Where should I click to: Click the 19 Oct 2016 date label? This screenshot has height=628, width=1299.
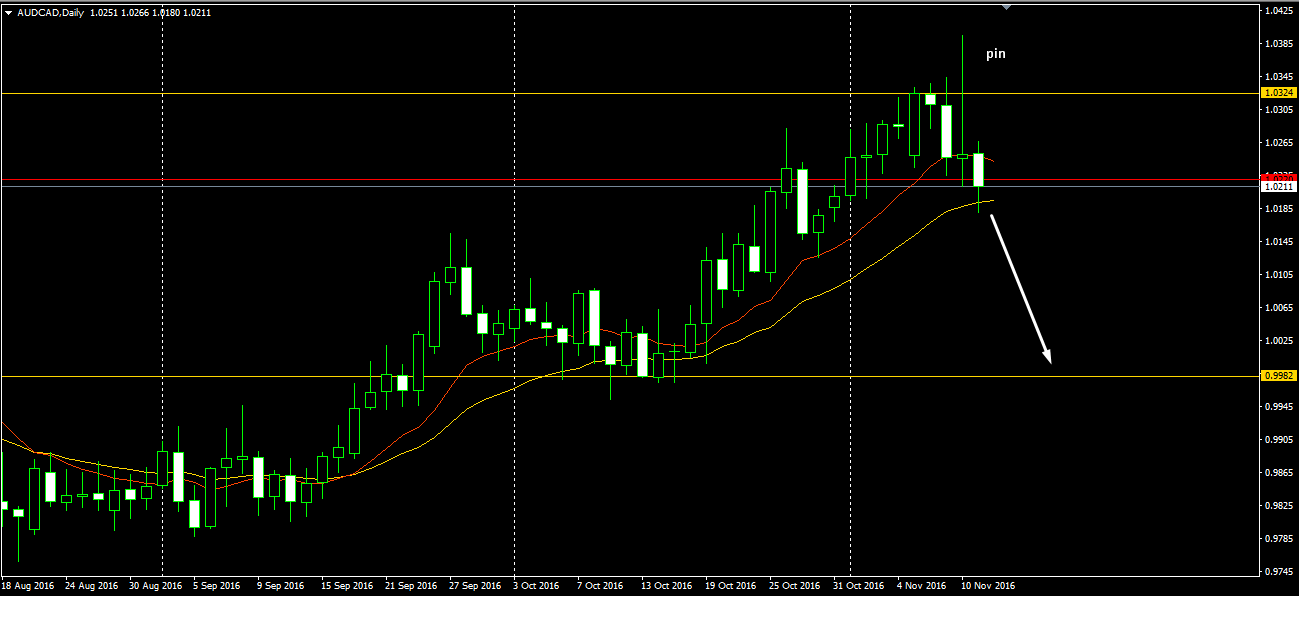[x=731, y=586]
